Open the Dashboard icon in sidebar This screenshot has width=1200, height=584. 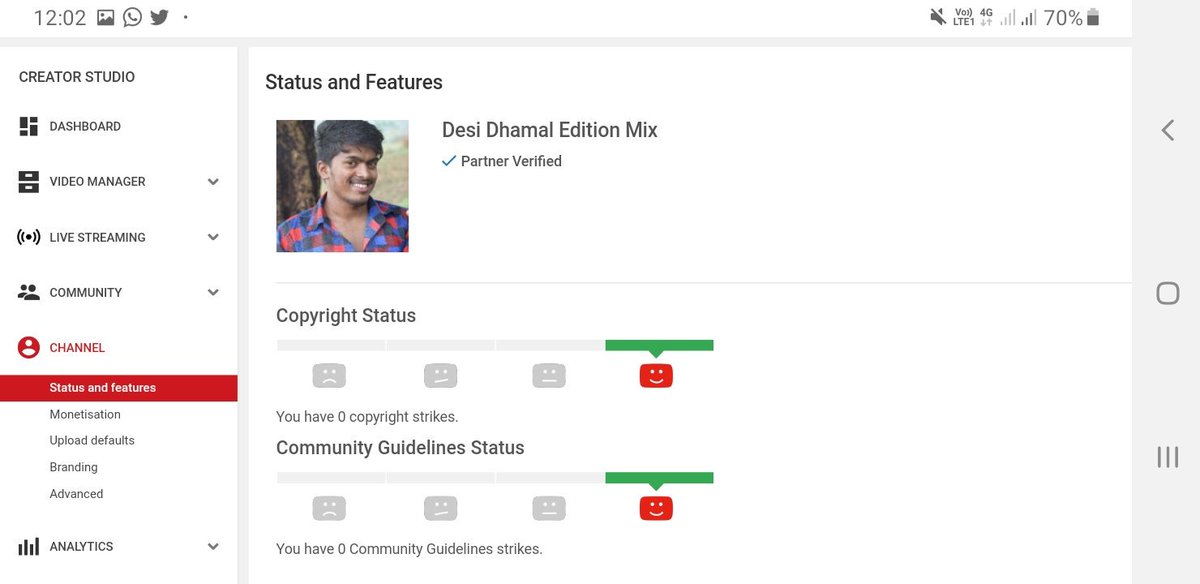[28, 126]
